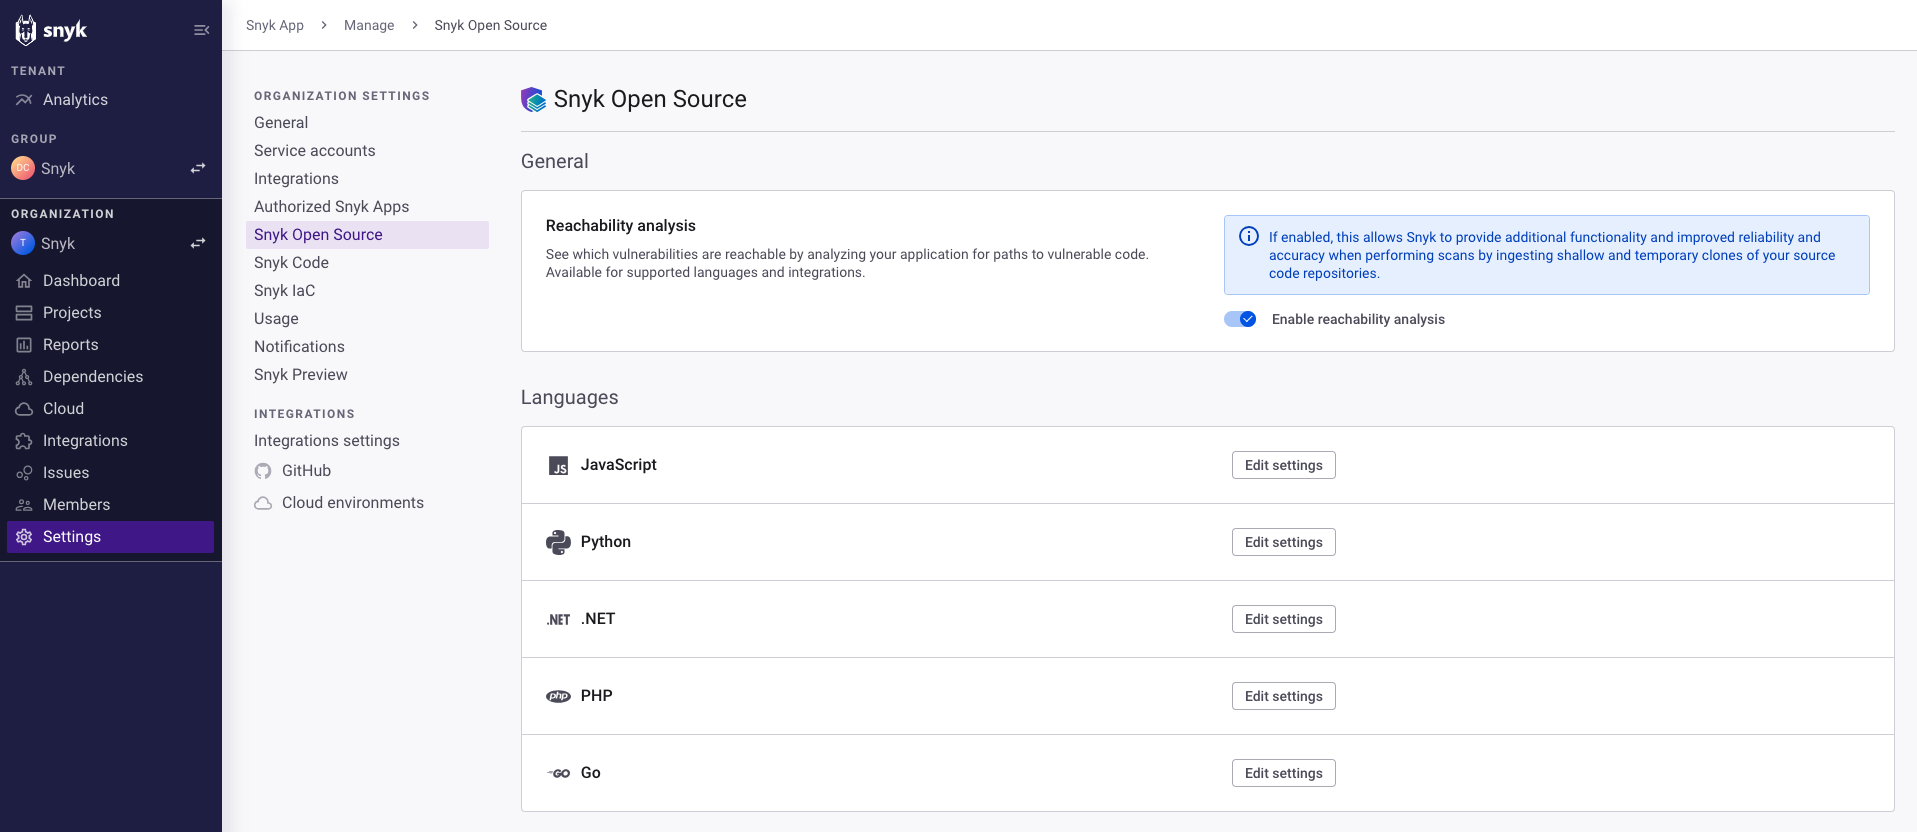Viewport: 1917px width, 832px height.
Task: Click the Dependencies tree icon
Action: coord(24,377)
